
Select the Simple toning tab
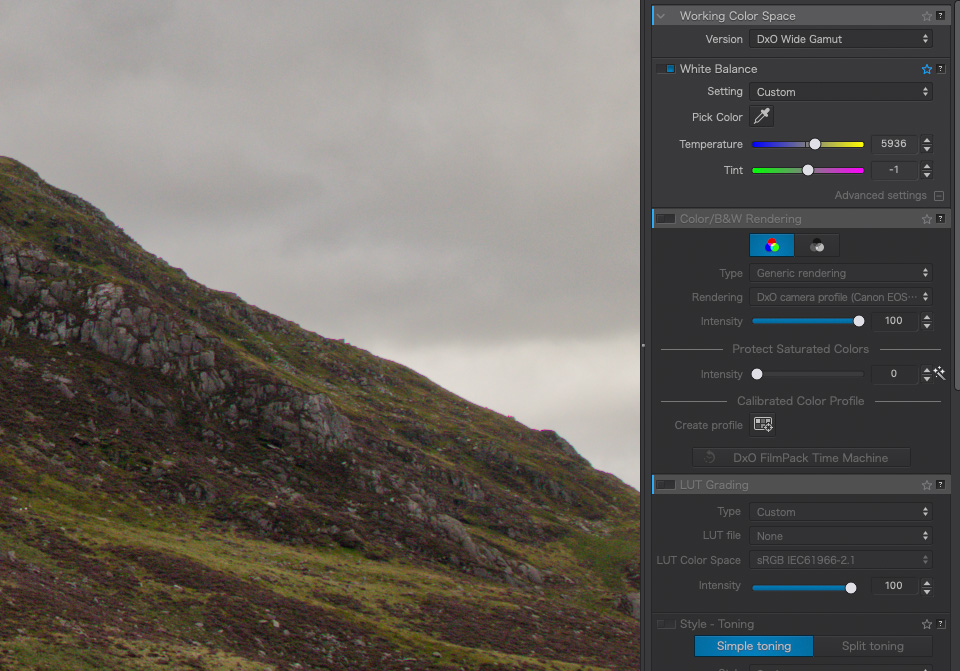point(753,646)
